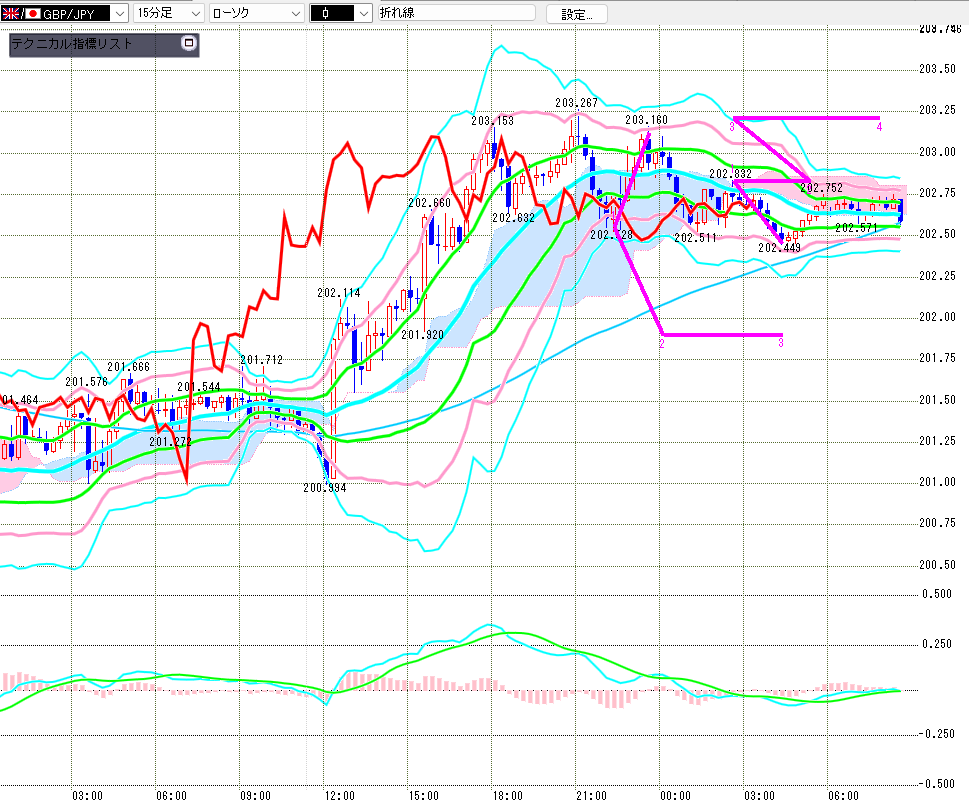This screenshot has height=805, width=969.
Task: Click the 202.114 price label on chart
Action: pyautogui.click(x=338, y=293)
